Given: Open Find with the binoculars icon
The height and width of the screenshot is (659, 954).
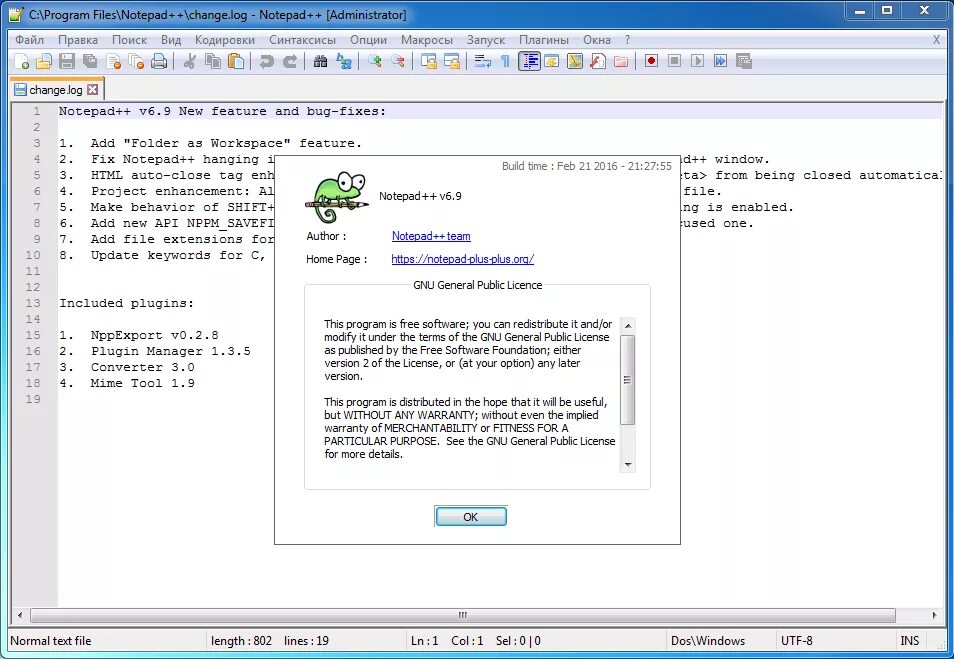Looking at the screenshot, I should point(321,61).
